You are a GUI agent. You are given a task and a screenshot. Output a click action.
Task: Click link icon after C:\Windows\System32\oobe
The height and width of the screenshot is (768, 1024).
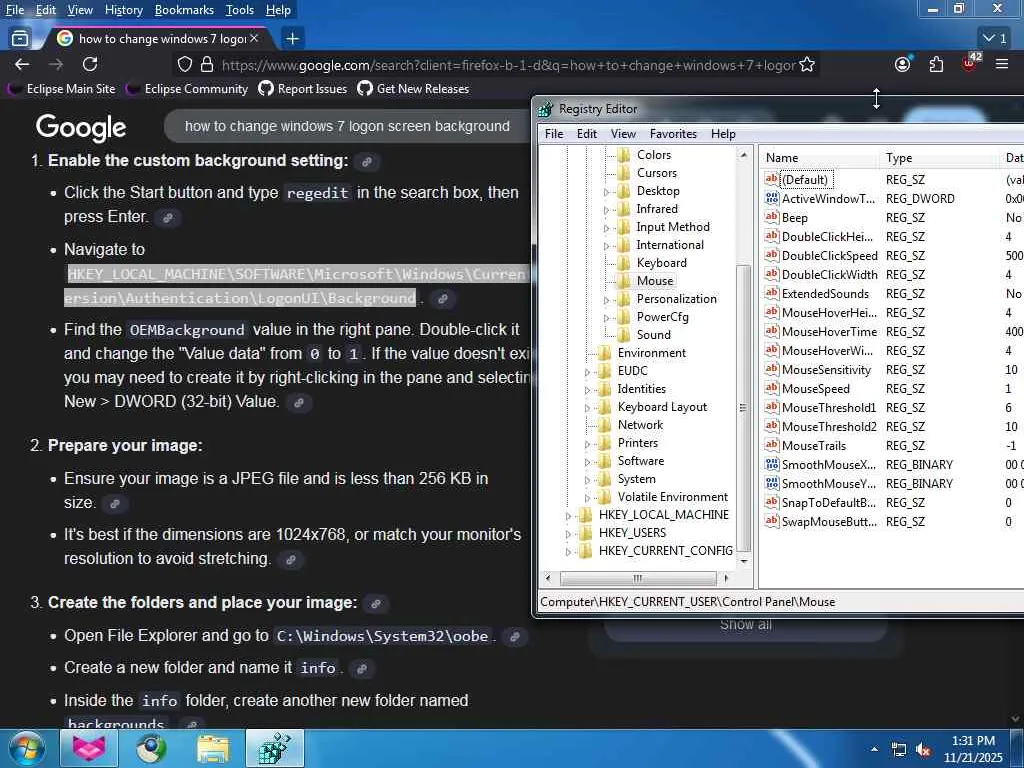coord(515,637)
